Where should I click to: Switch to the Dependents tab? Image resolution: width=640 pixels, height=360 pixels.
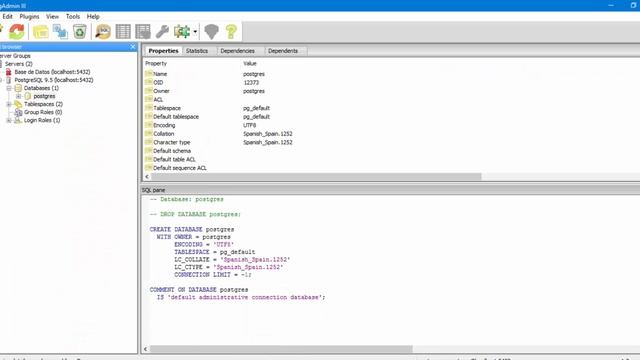tap(283, 51)
